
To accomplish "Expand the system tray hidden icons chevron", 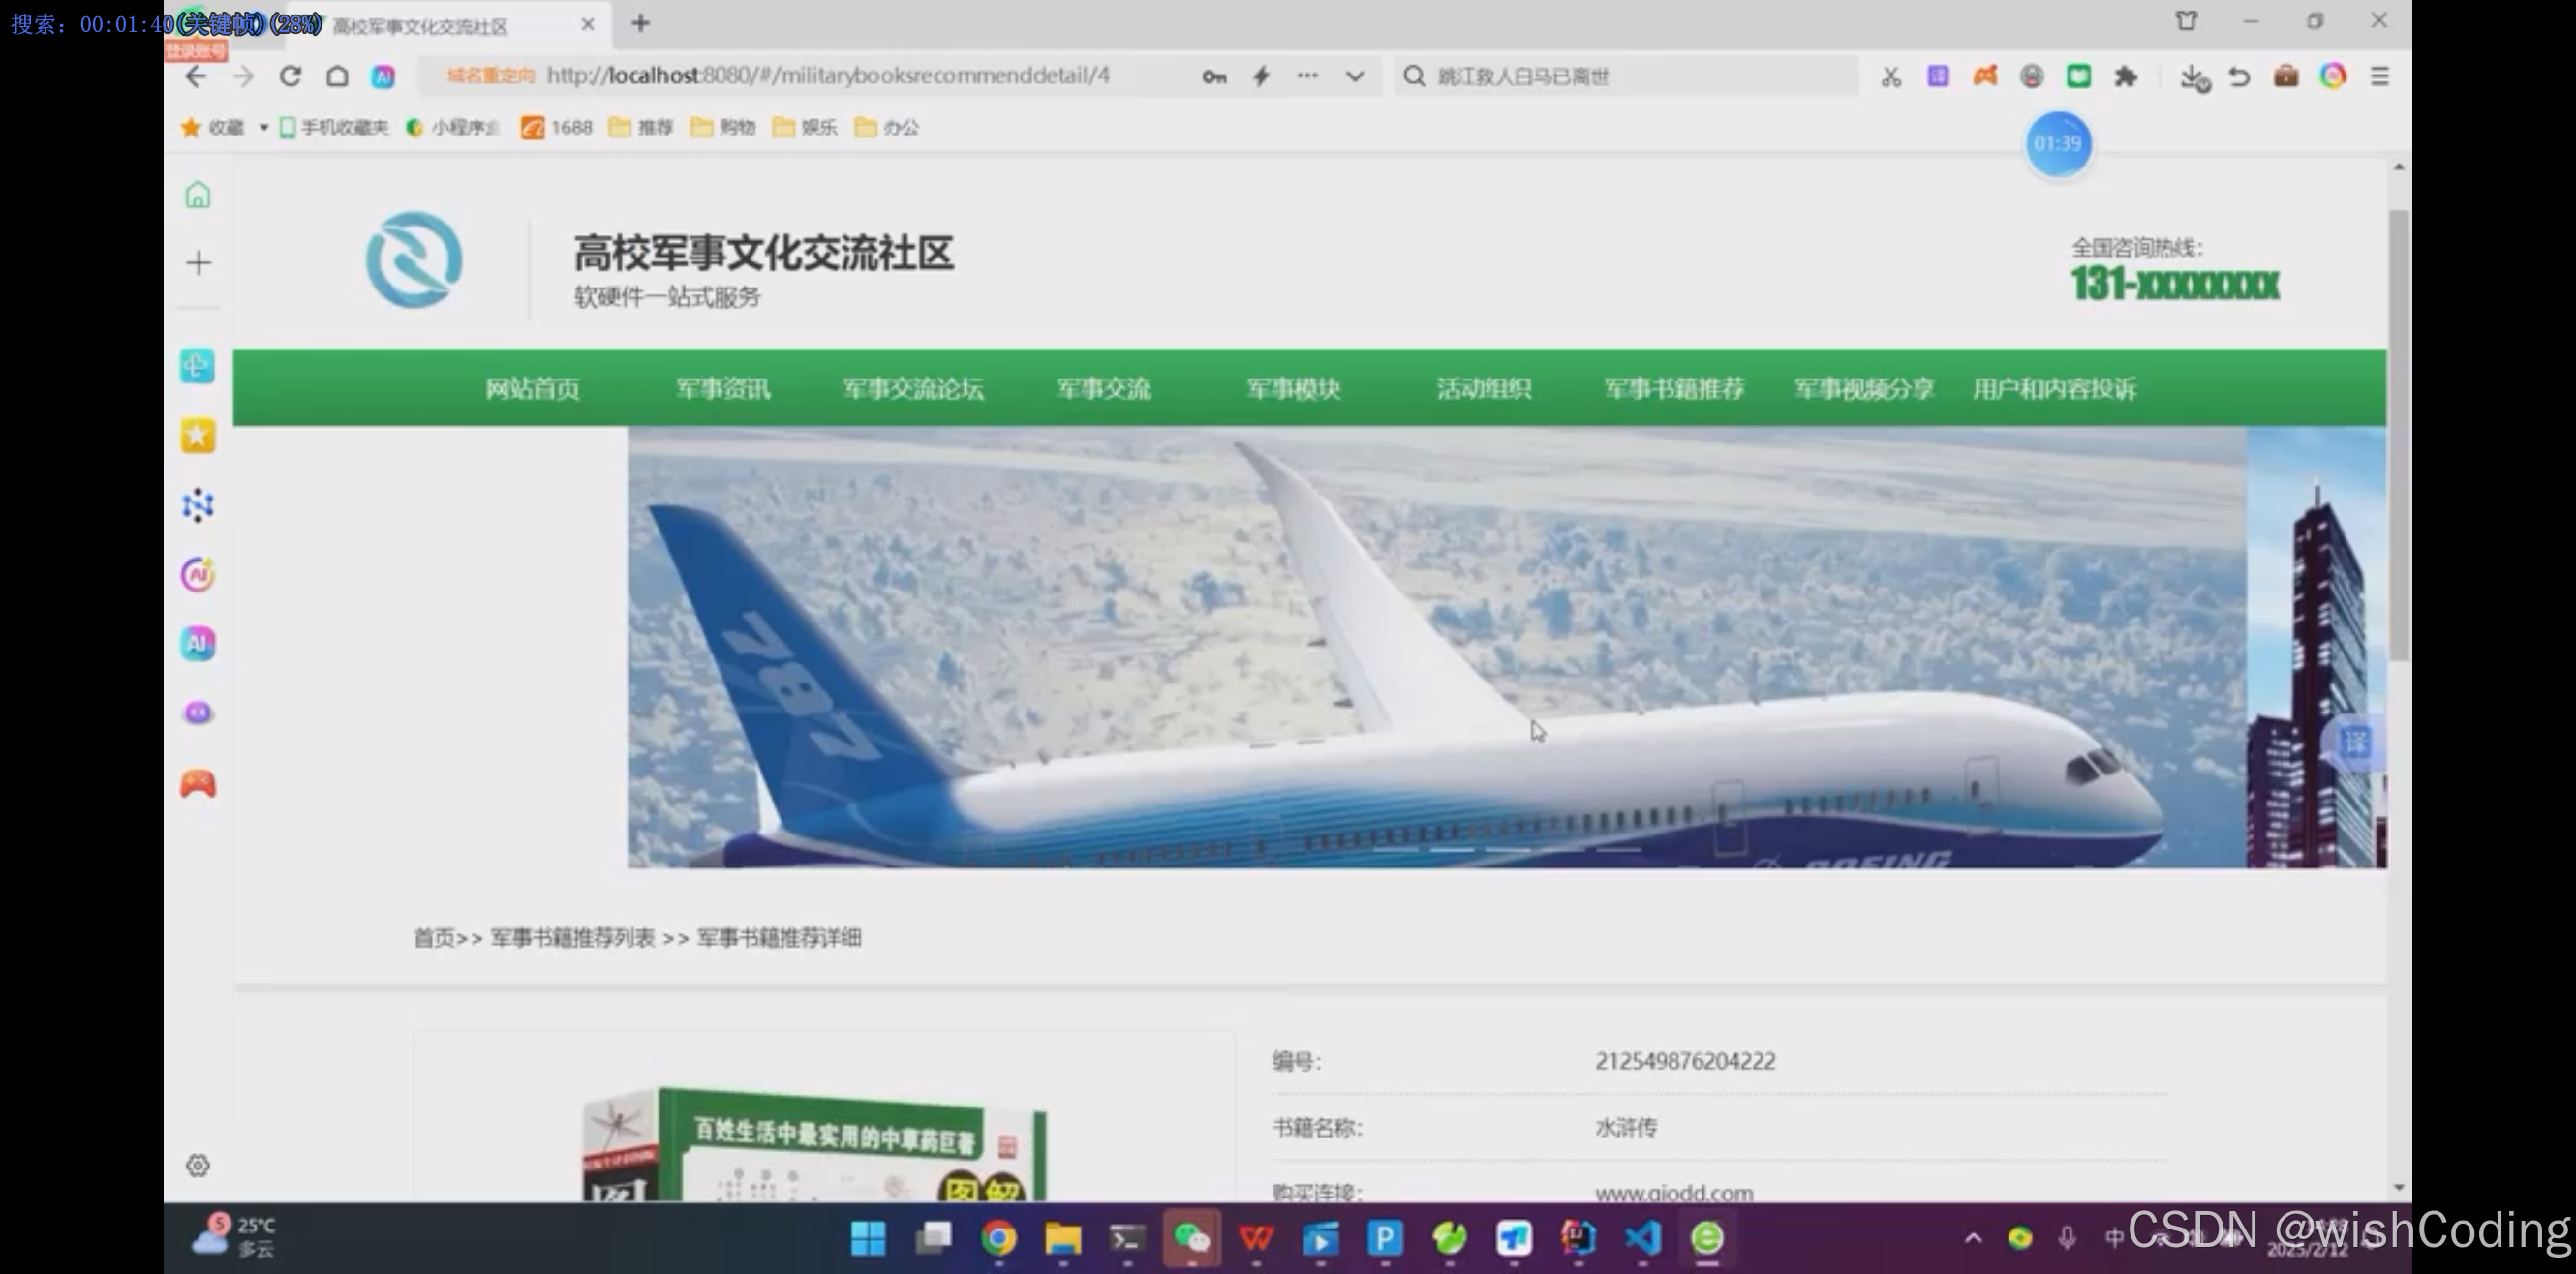I will (x=1972, y=1238).
